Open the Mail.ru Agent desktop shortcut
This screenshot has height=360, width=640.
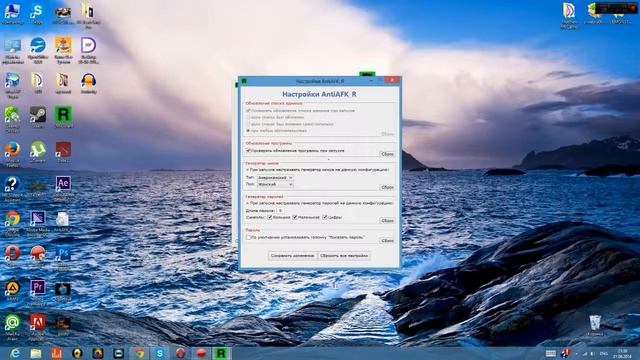12,327
